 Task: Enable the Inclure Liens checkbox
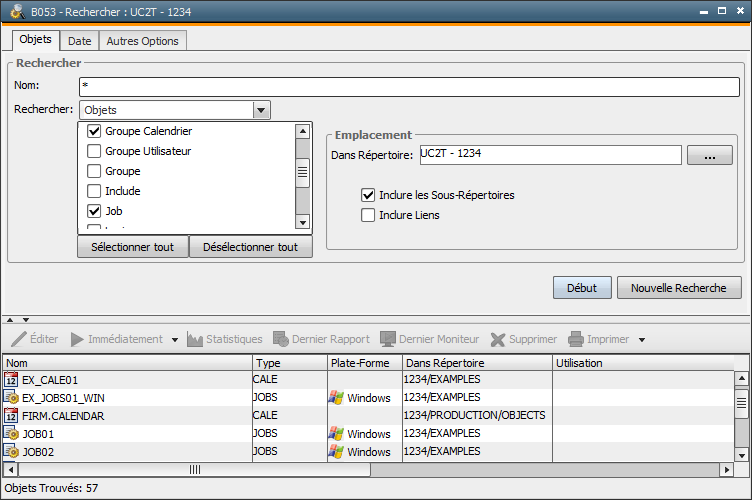(x=368, y=214)
